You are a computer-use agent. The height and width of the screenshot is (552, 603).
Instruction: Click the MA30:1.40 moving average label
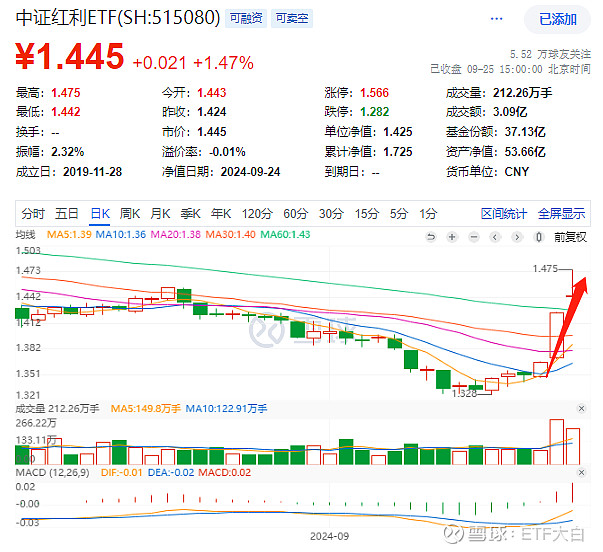point(230,234)
